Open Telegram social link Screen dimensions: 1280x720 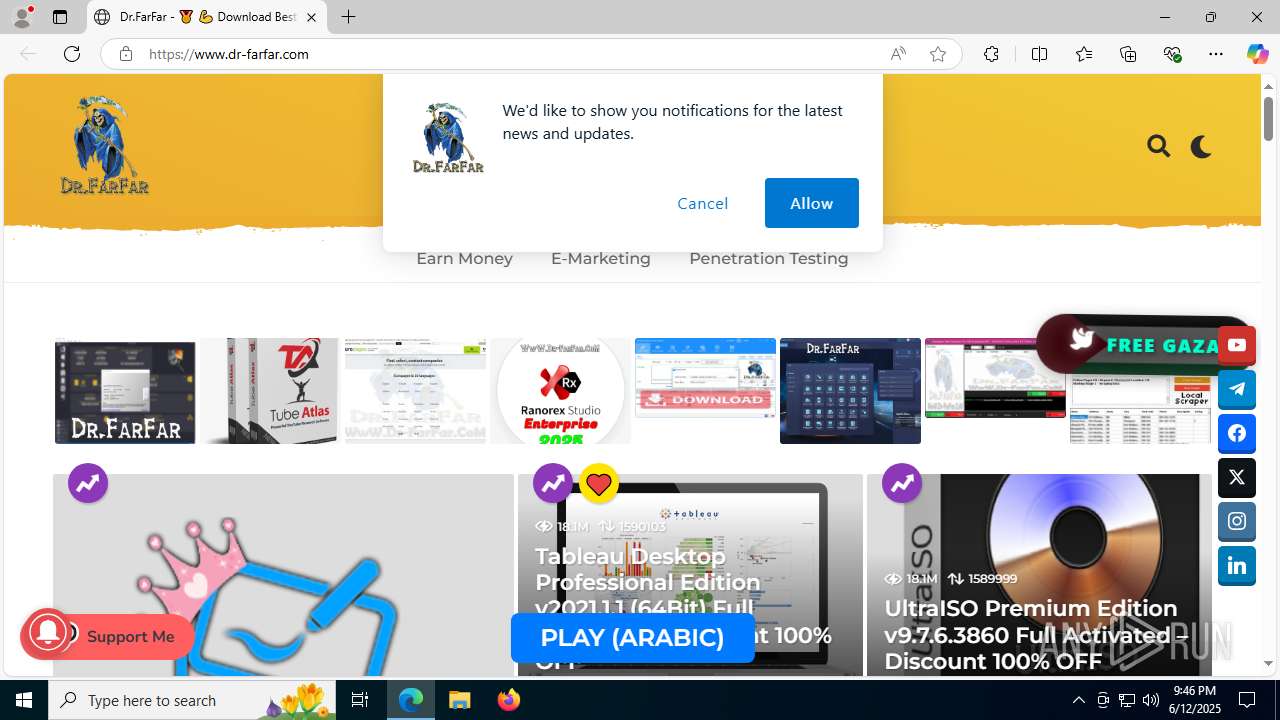[1237, 389]
